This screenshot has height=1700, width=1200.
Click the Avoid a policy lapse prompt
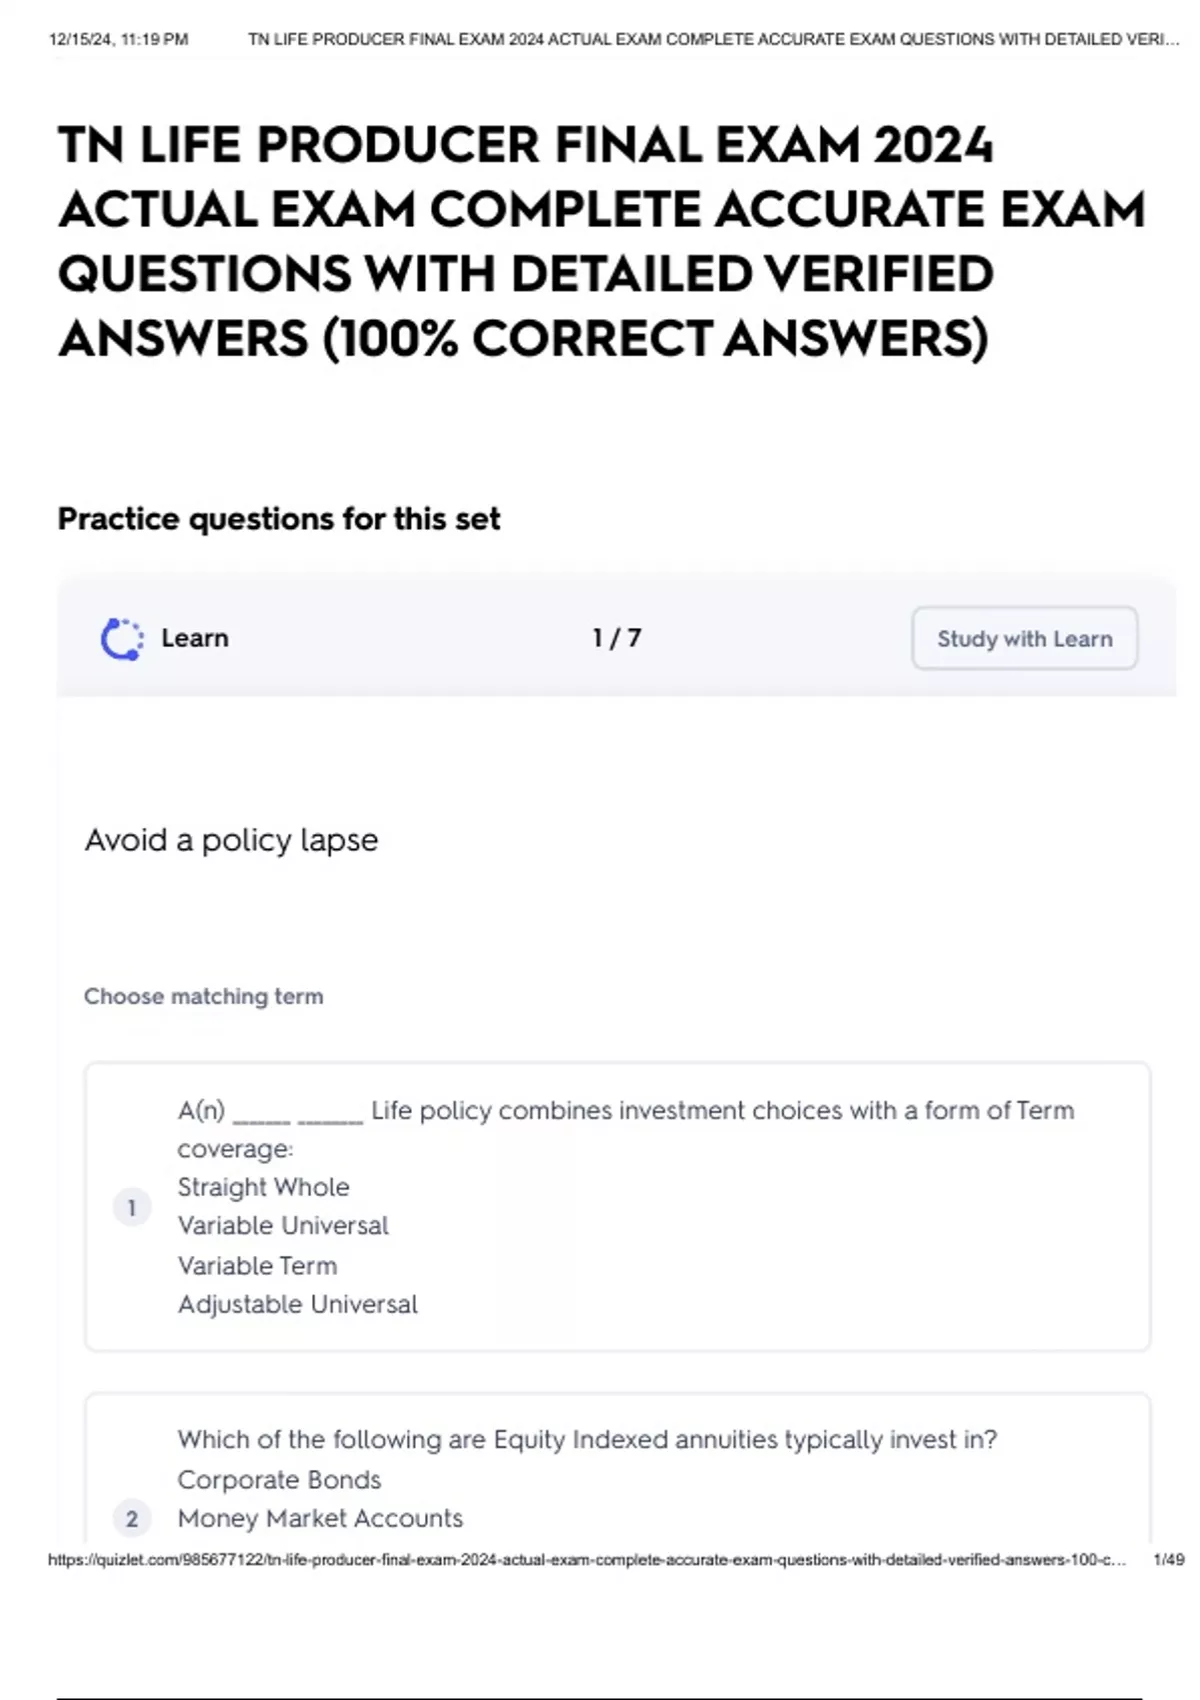click(231, 840)
